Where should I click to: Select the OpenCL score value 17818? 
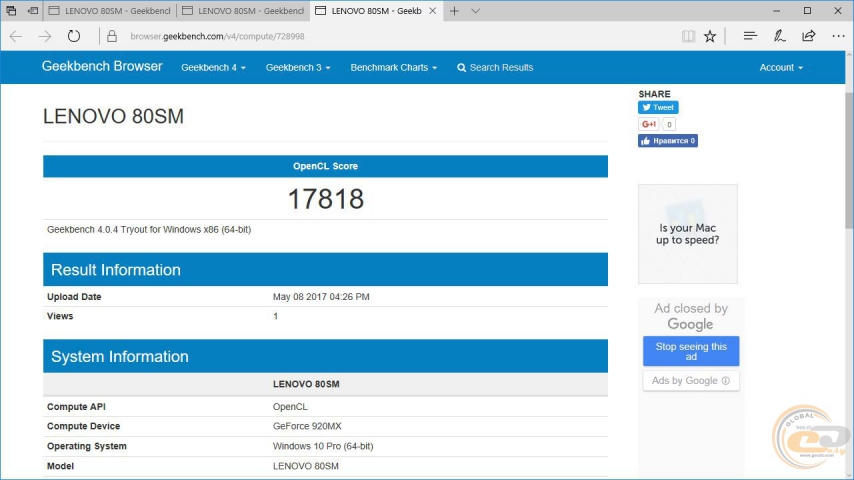coord(326,199)
